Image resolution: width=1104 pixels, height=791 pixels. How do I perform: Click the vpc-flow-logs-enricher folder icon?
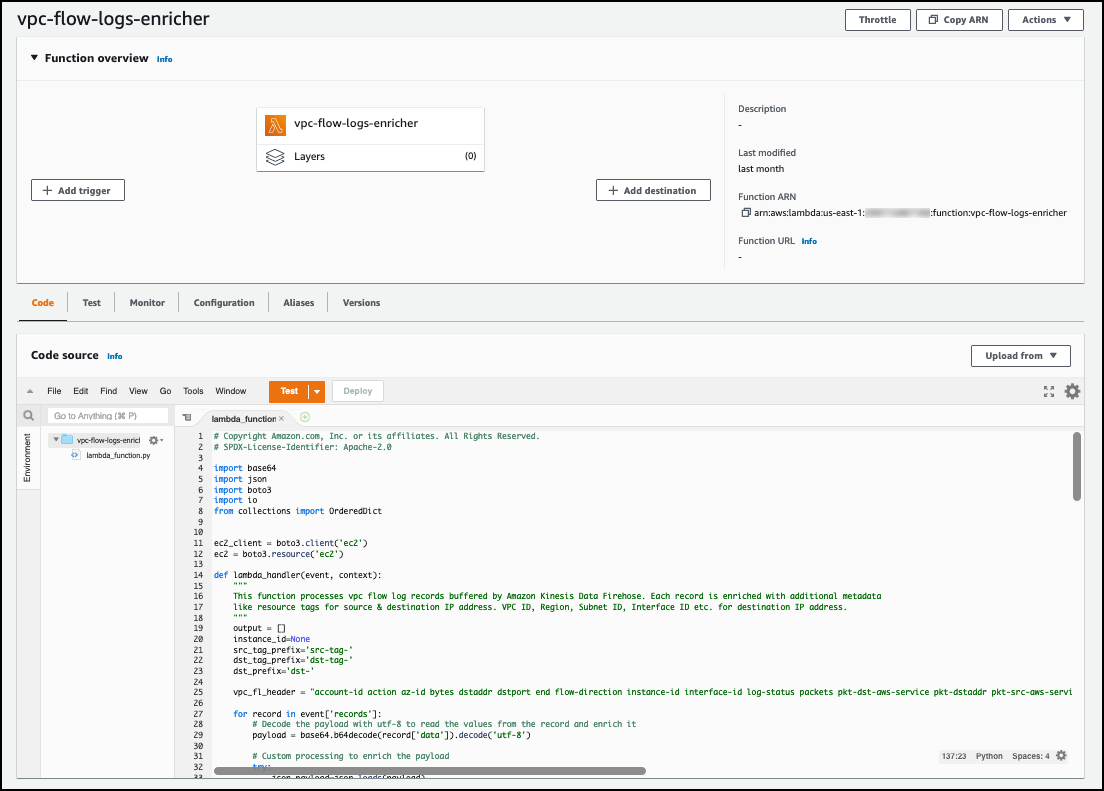pos(67,440)
